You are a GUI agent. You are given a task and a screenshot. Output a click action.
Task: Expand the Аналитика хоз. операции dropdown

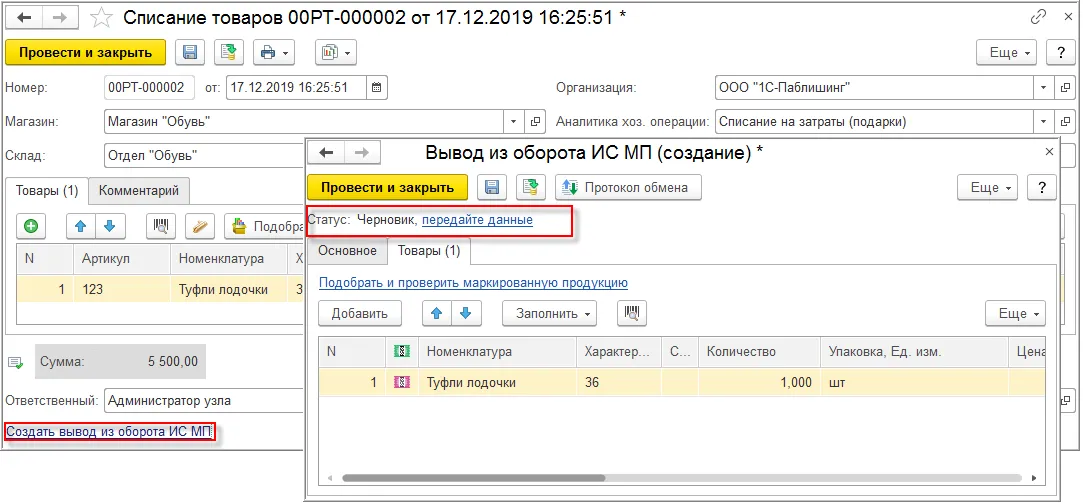(1043, 122)
